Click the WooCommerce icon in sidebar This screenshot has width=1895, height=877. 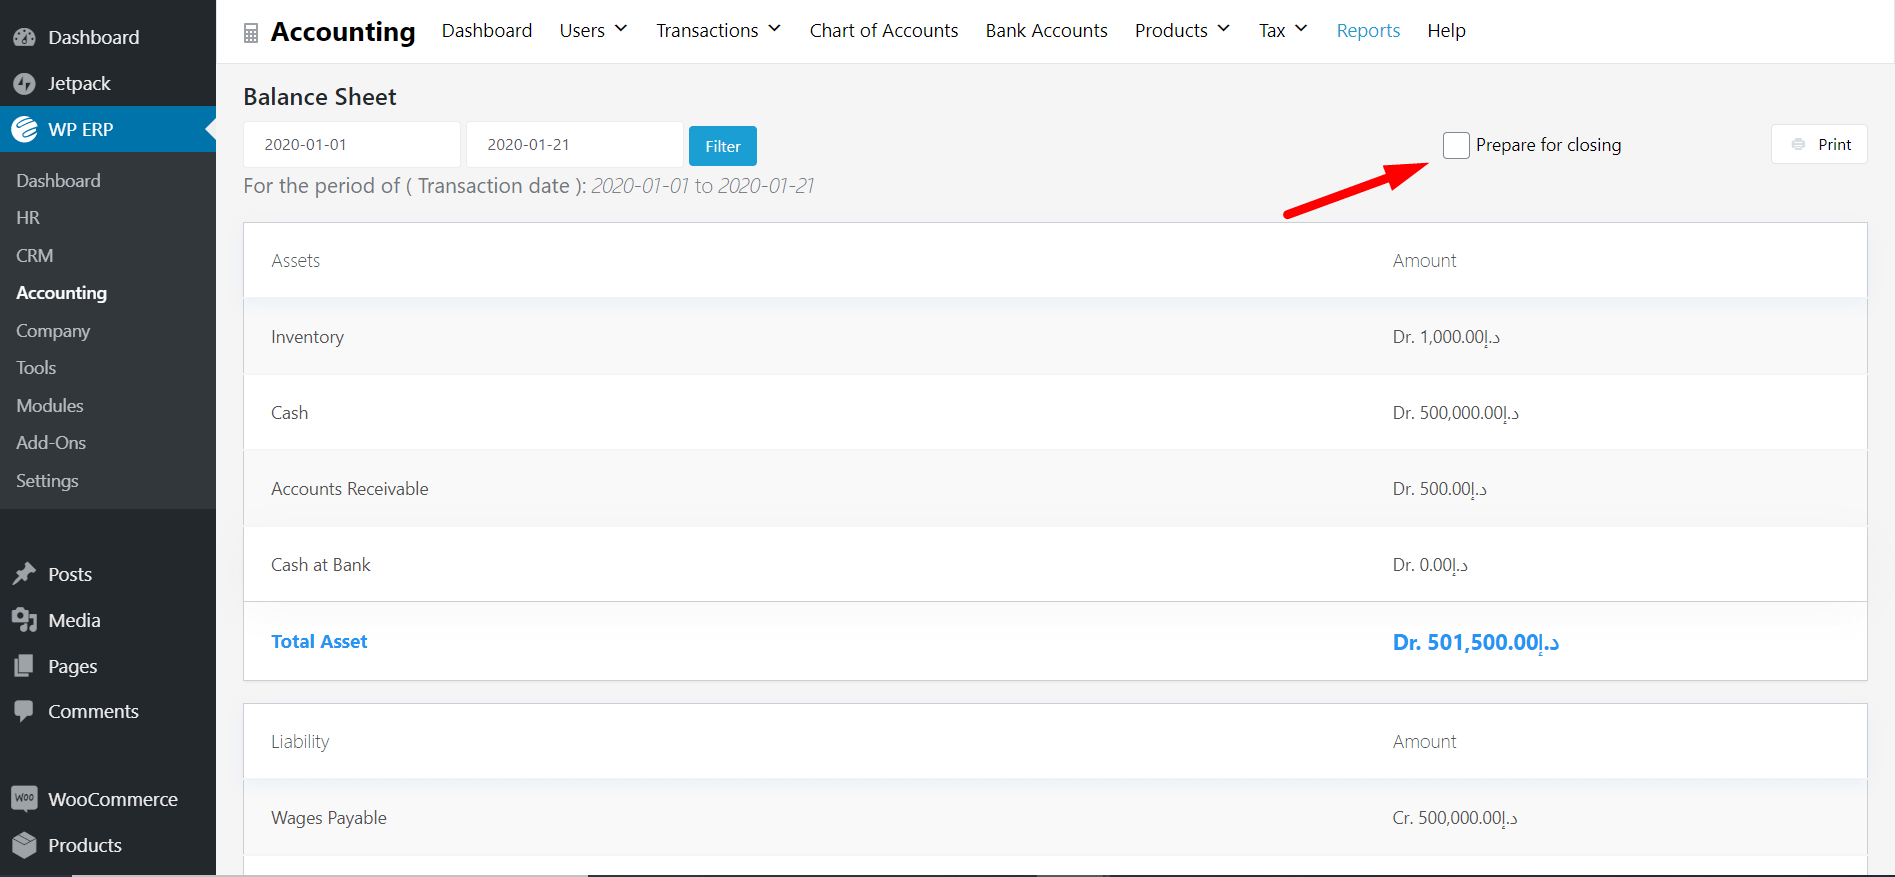(25, 798)
